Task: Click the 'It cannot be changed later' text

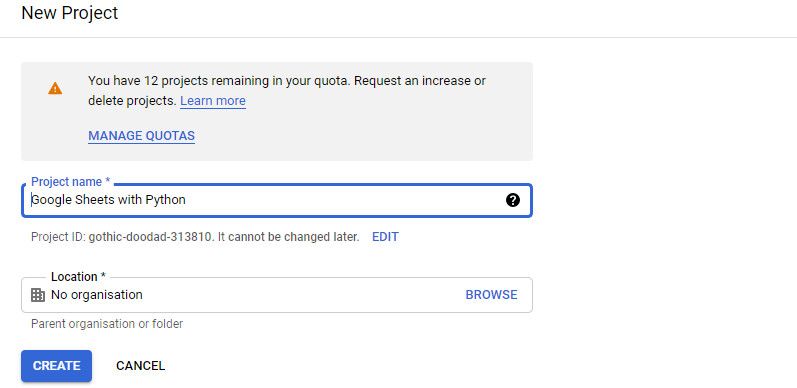Action: (288, 237)
